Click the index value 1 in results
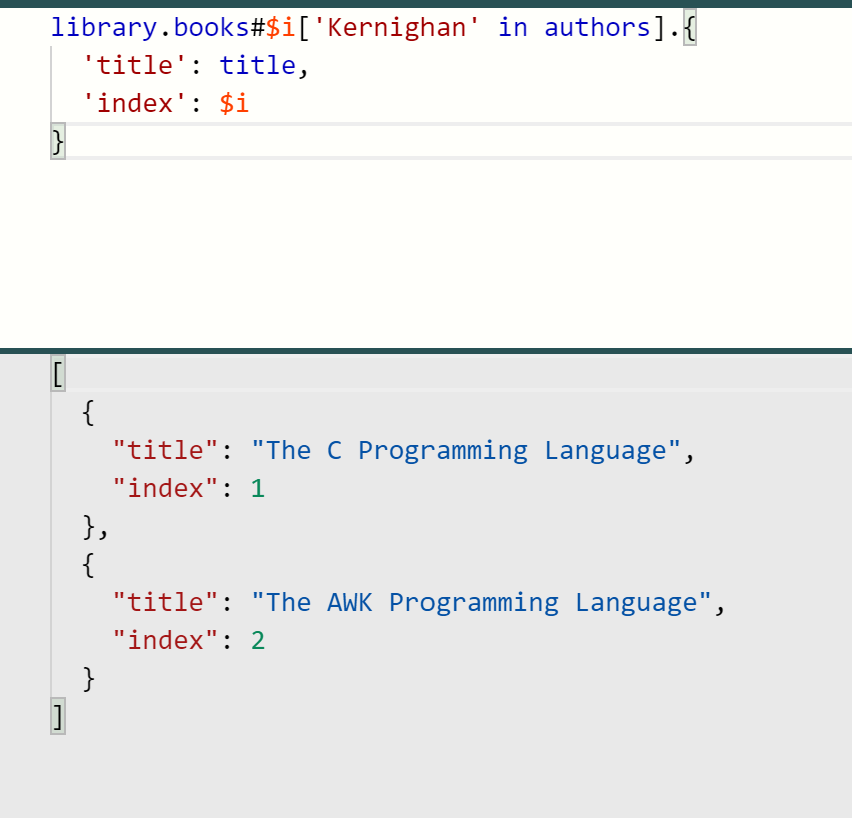 pos(258,488)
